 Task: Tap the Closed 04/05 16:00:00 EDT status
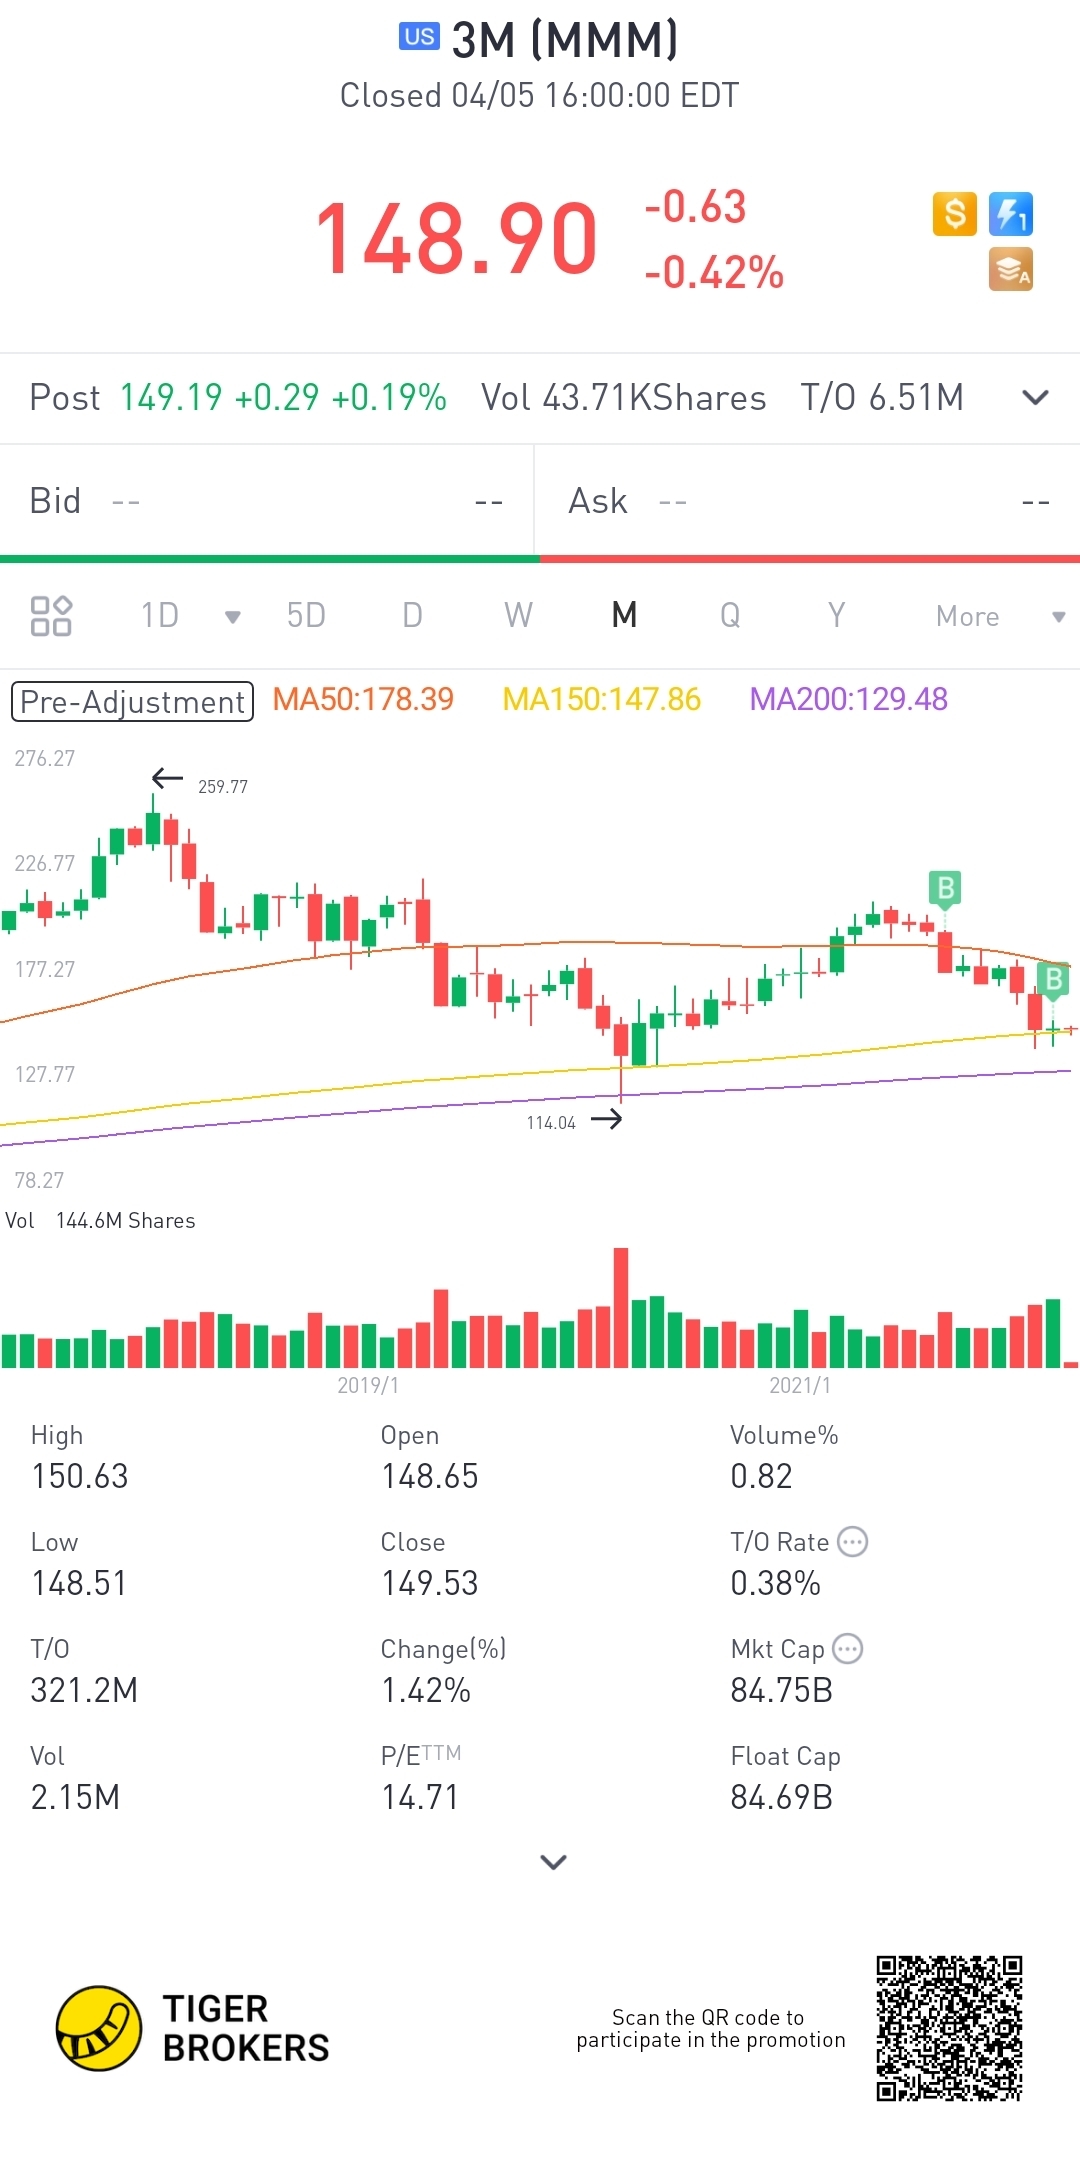(x=540, y=95)
